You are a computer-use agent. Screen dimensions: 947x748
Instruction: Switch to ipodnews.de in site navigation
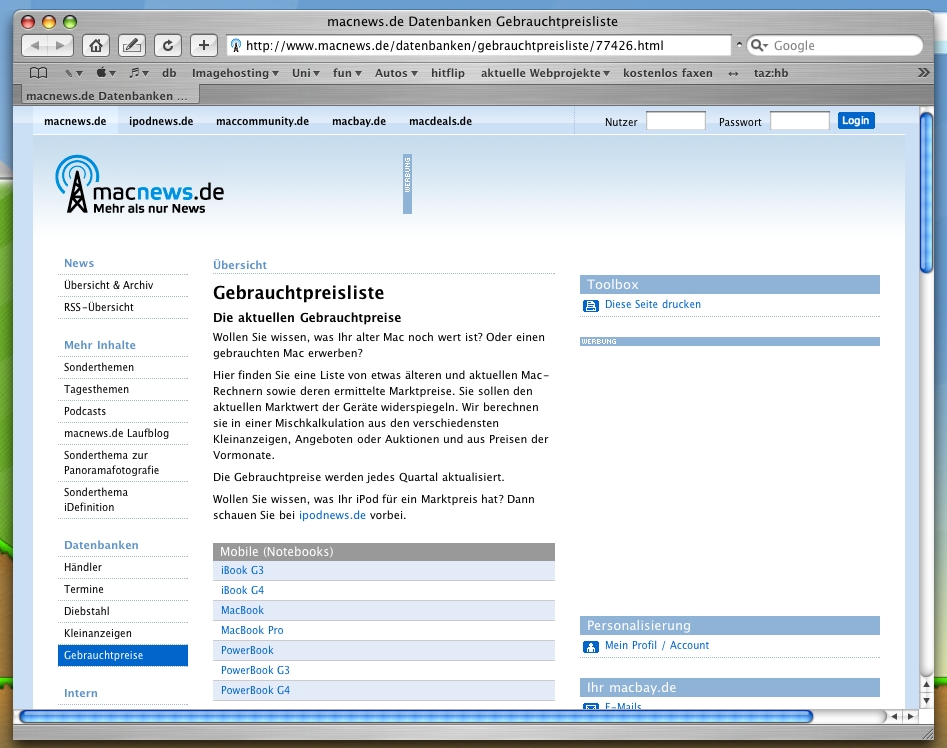(161, 121)
